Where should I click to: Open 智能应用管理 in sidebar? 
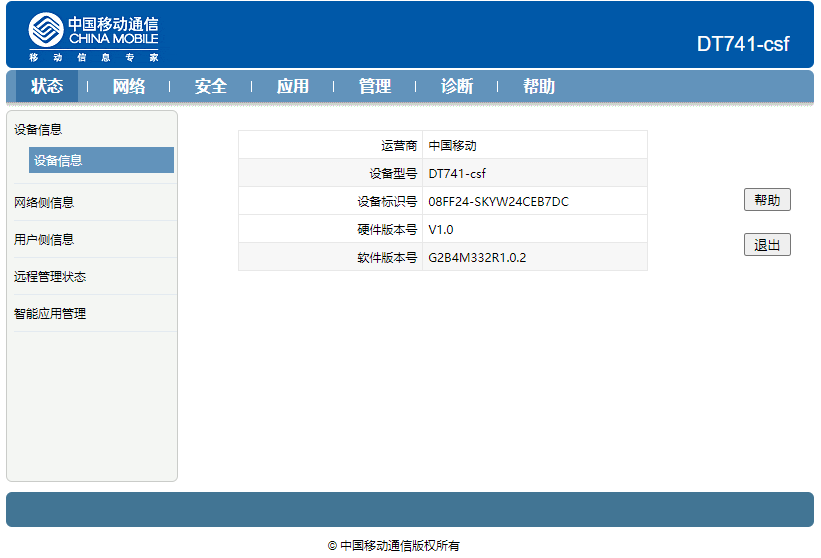click(x=50, y=314)
